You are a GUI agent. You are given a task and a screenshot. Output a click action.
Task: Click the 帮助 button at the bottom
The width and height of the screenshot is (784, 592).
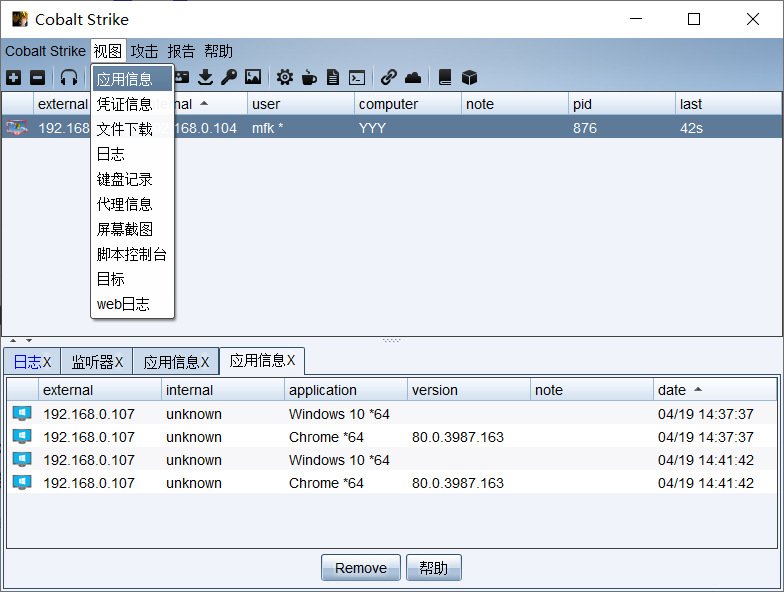[x=433, y=568]
